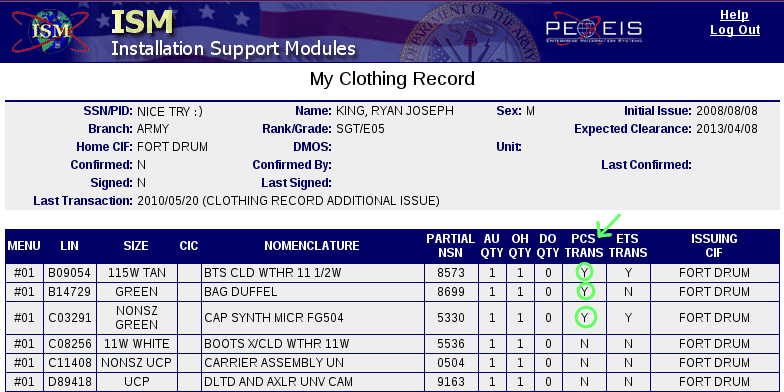Click size cell NONSZ GREEN
Viewport: 784px width, 392px height.
coord(136,318)
